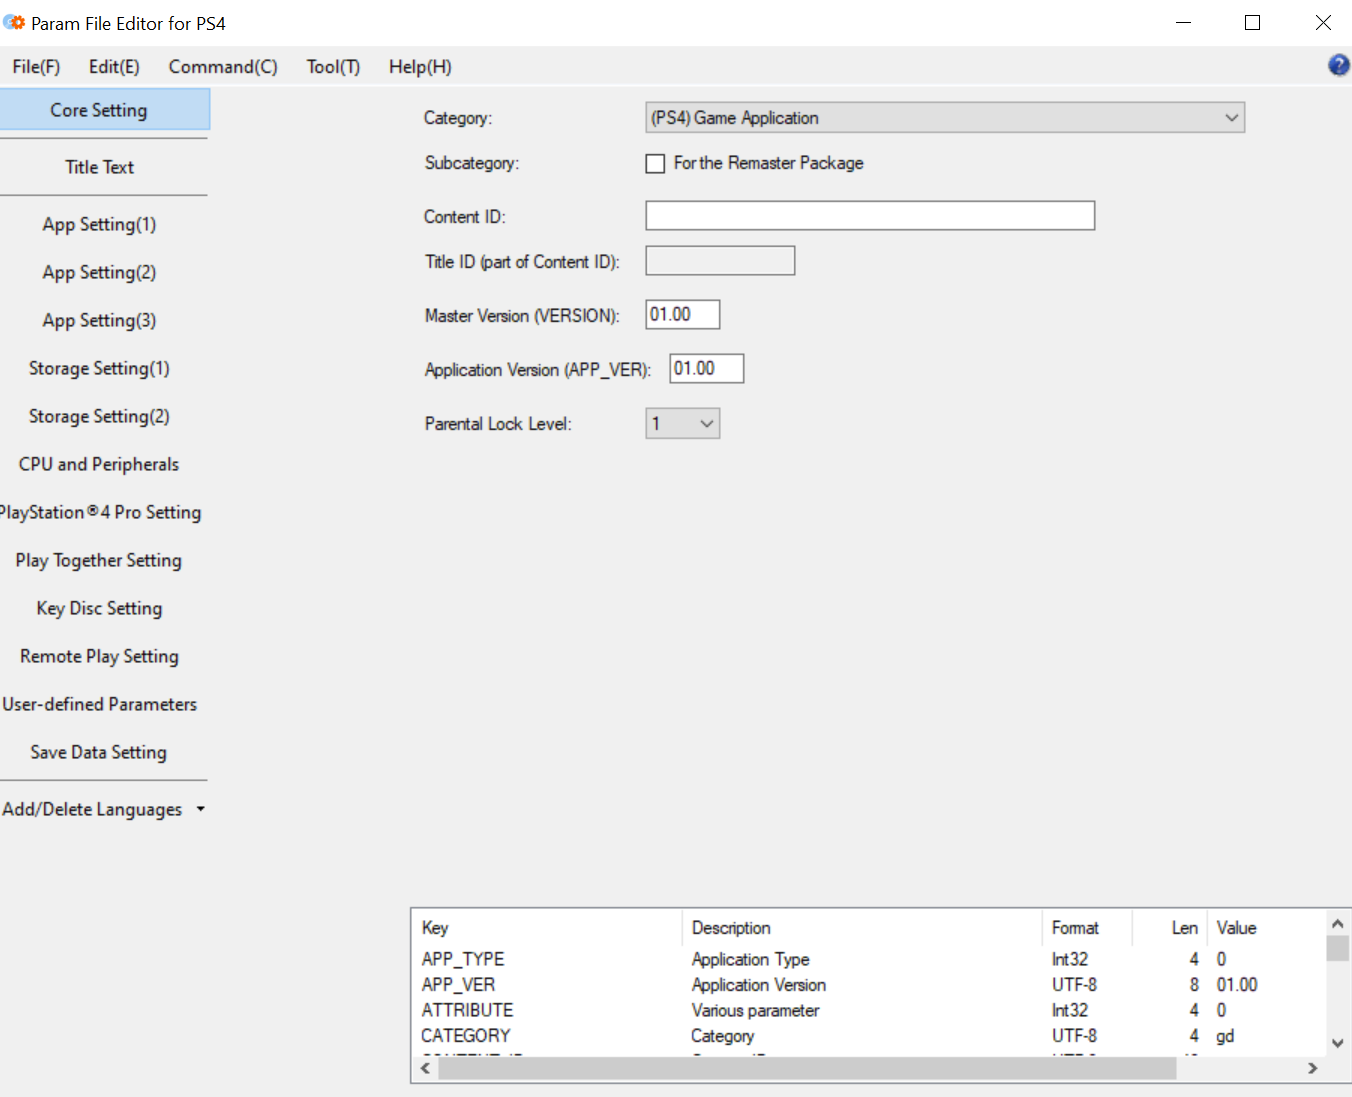Select Remote Play Setting section
The width and height of the screenshot is (1352, 1097).
click(99, 656)
